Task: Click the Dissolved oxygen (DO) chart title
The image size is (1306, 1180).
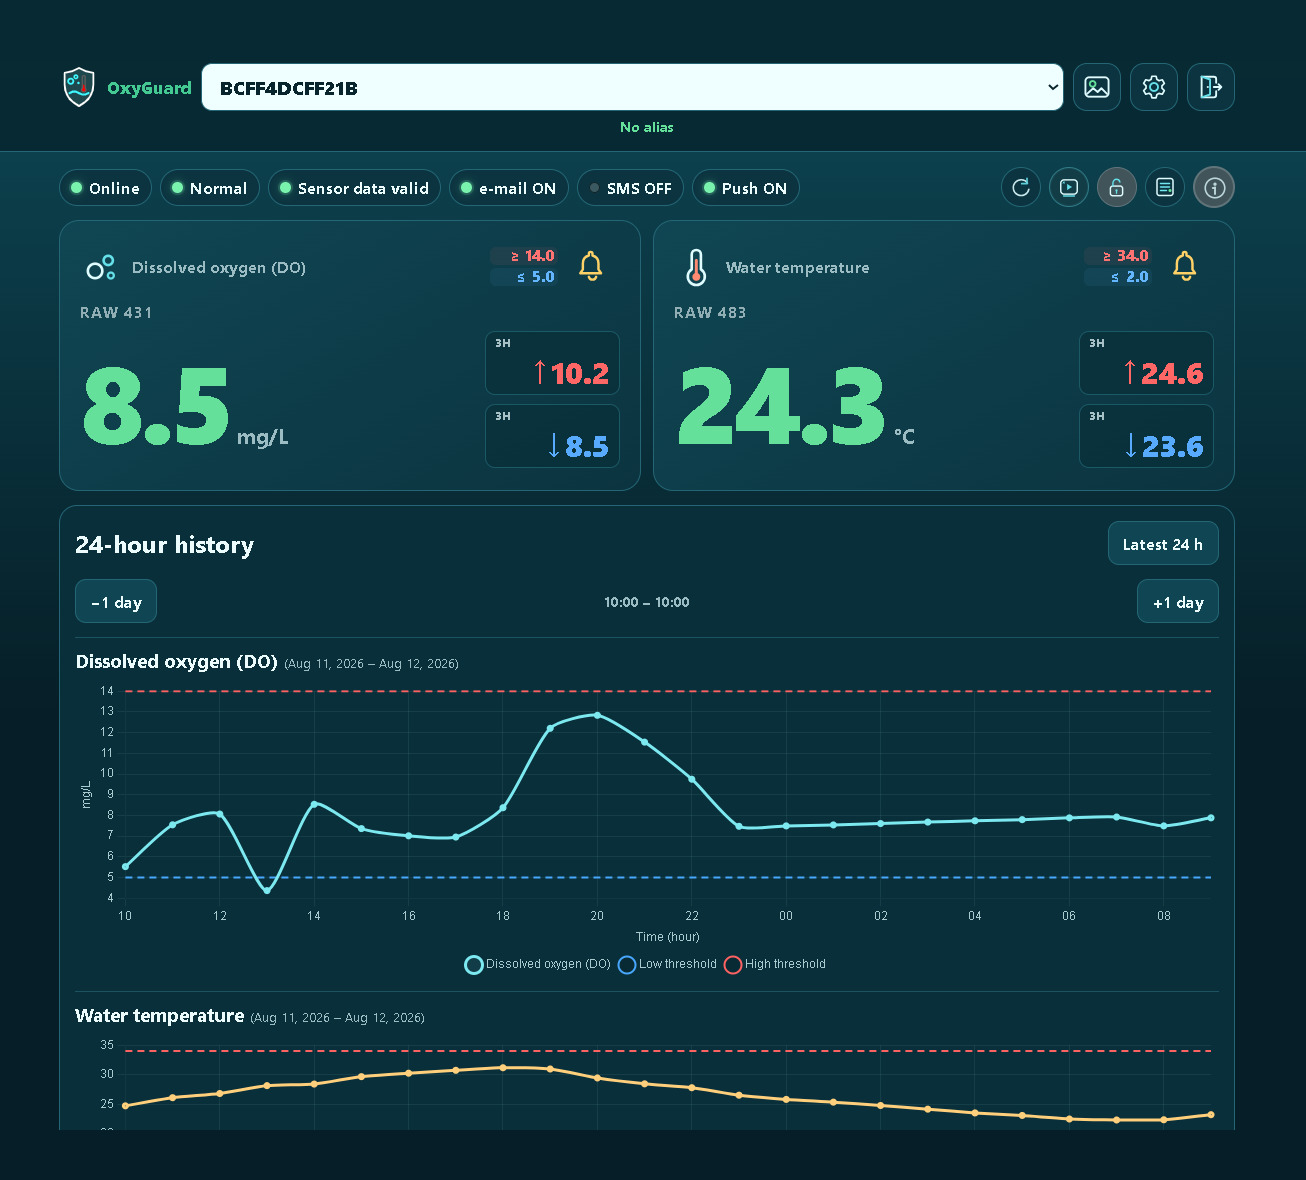Action: (177, 662)
